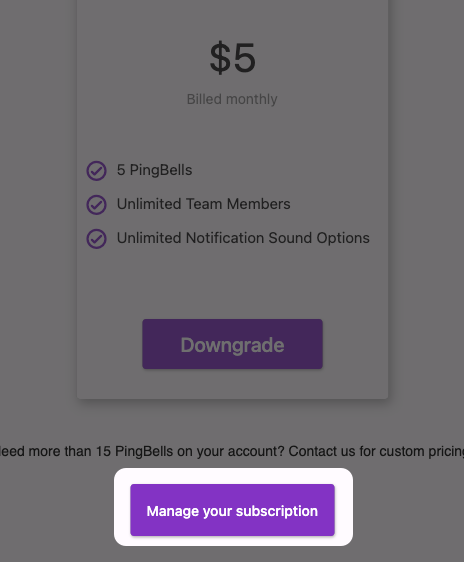
Task: Click the Need more than 15 PingBells text
Action: click(86, 451)
